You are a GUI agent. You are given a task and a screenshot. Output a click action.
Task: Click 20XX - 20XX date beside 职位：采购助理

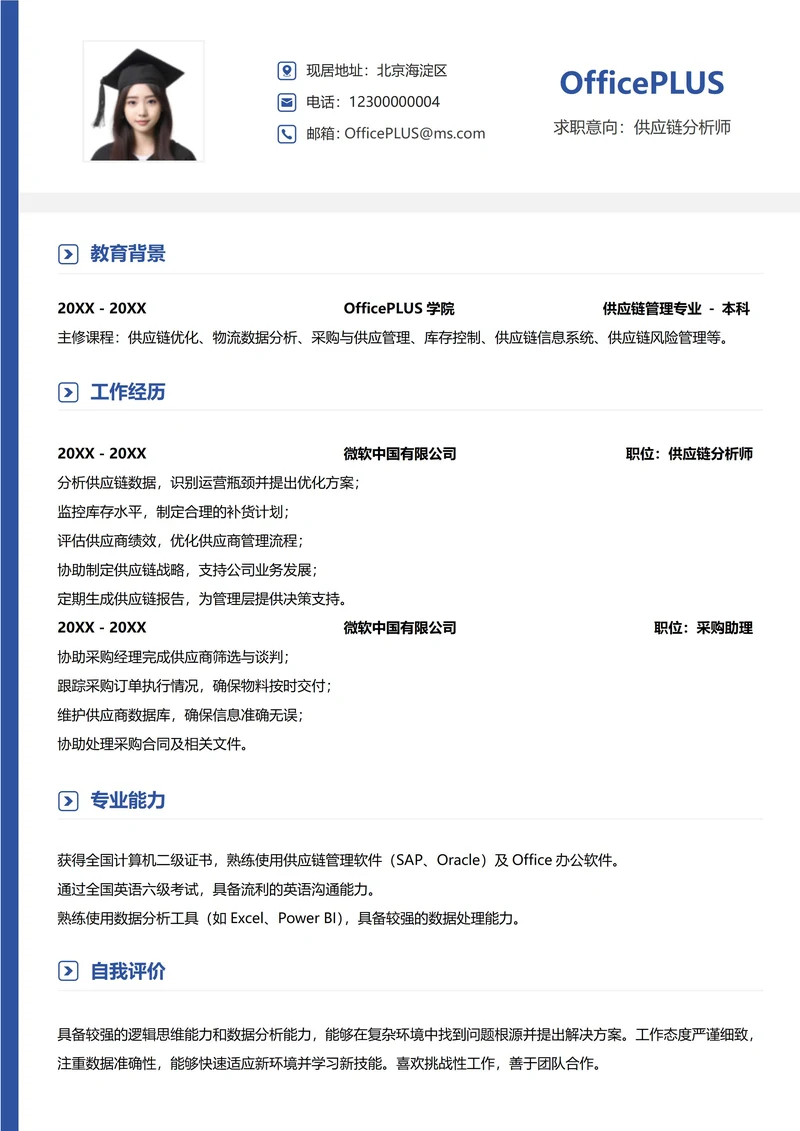pos(102,628)
